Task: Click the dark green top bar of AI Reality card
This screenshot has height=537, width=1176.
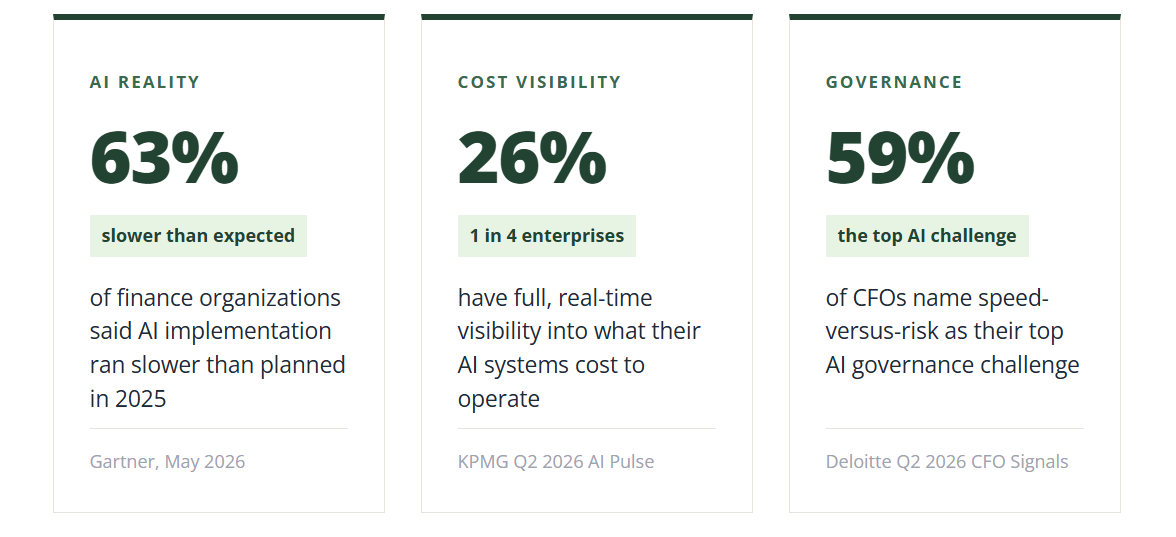Action: (219, 16)
